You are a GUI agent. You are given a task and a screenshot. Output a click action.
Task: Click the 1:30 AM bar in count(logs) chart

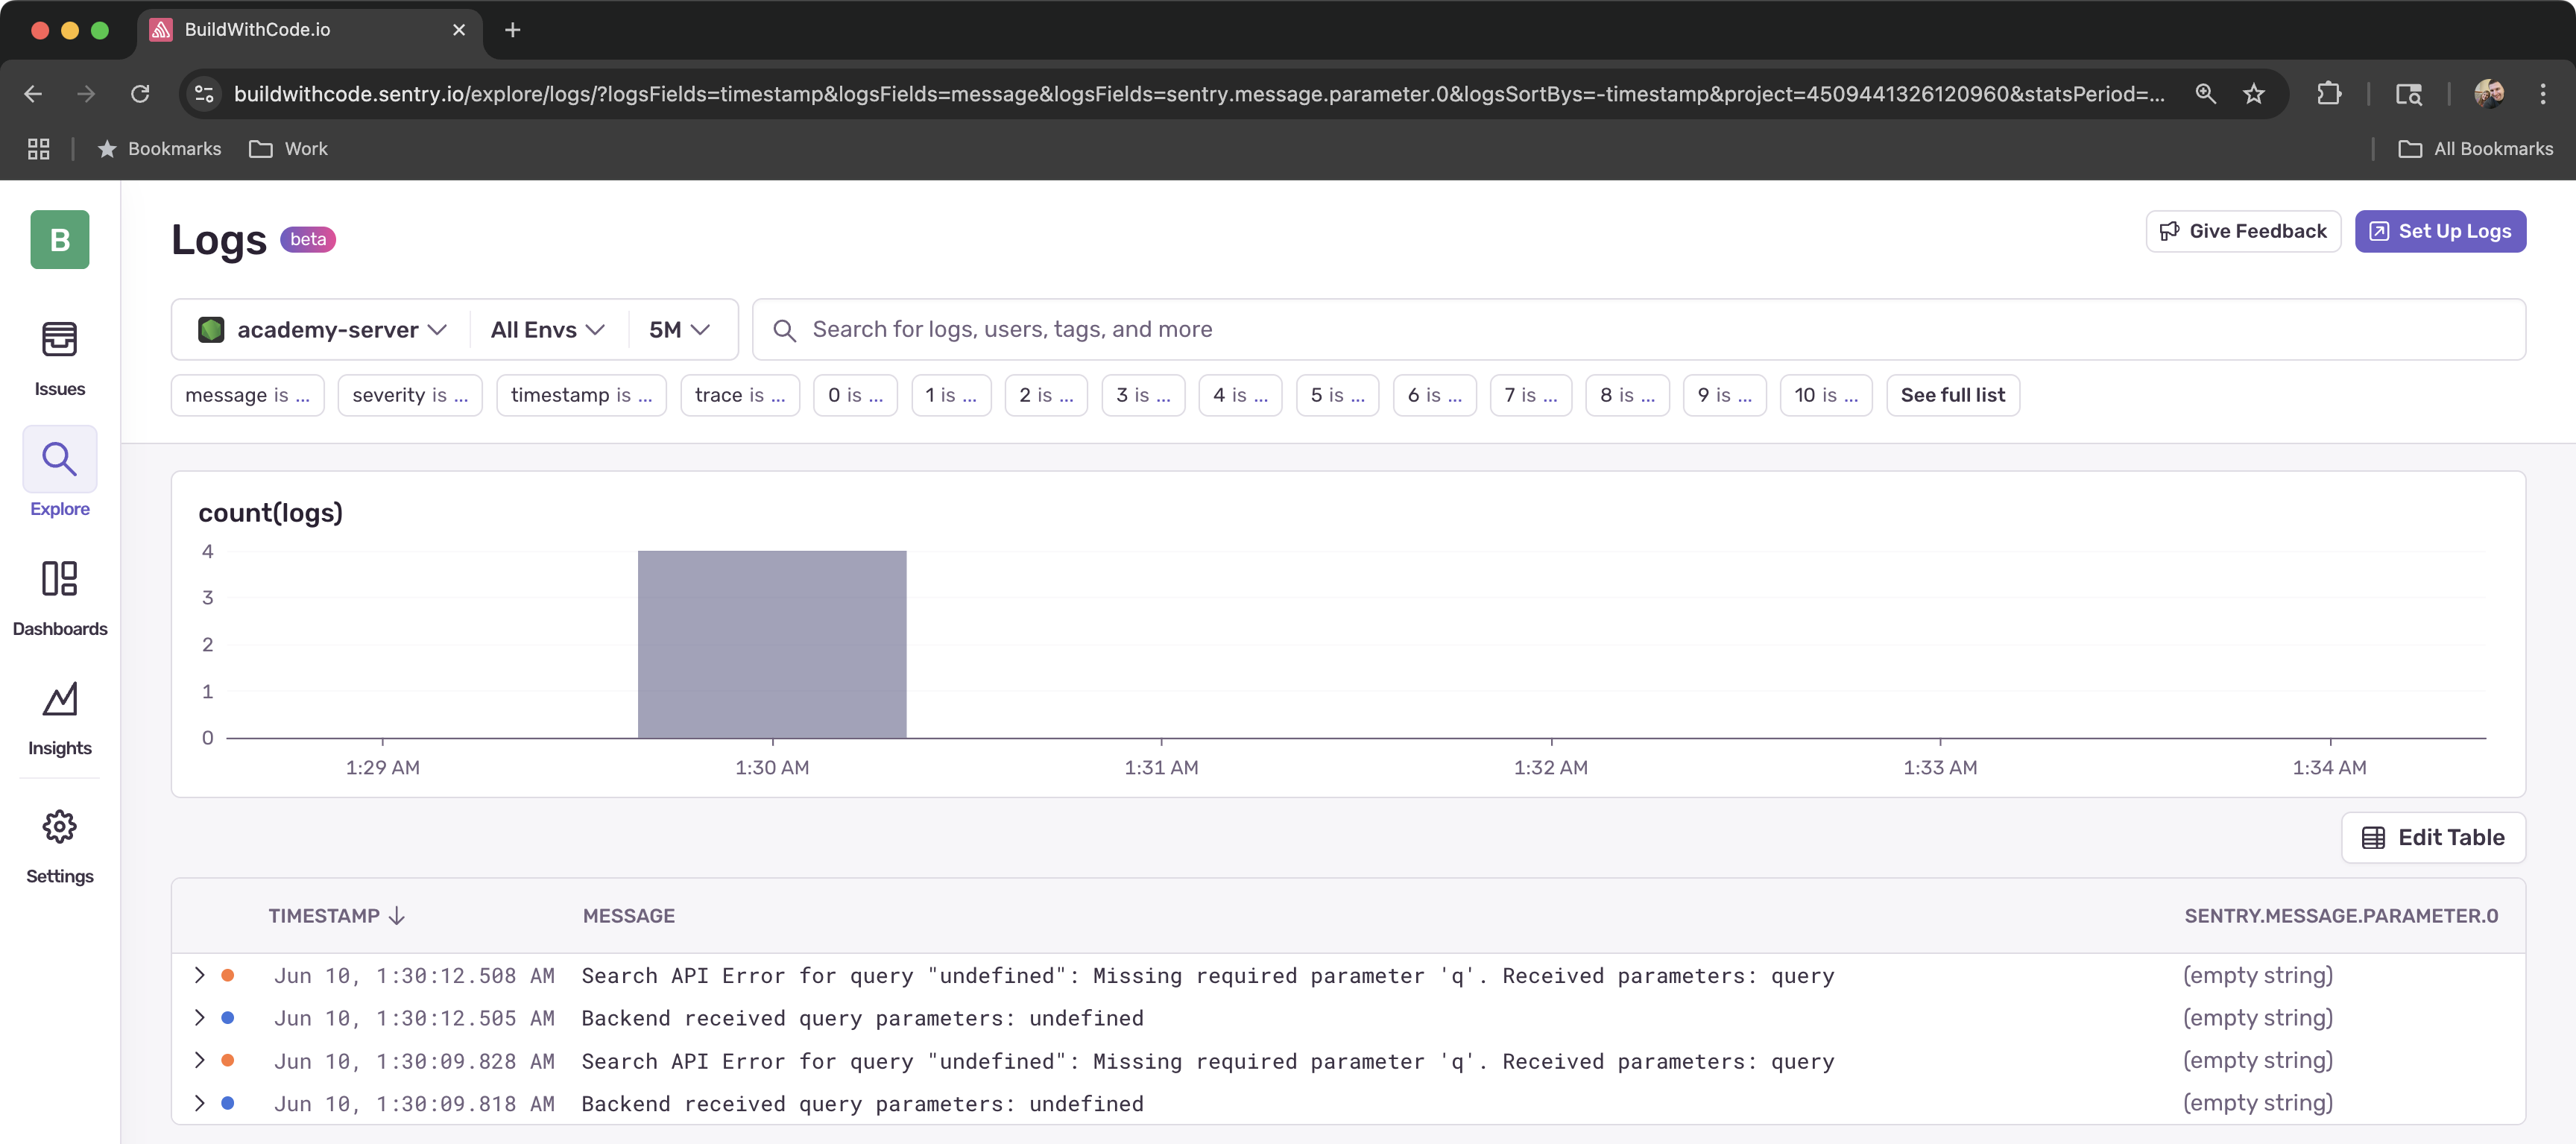coord(772,644)
